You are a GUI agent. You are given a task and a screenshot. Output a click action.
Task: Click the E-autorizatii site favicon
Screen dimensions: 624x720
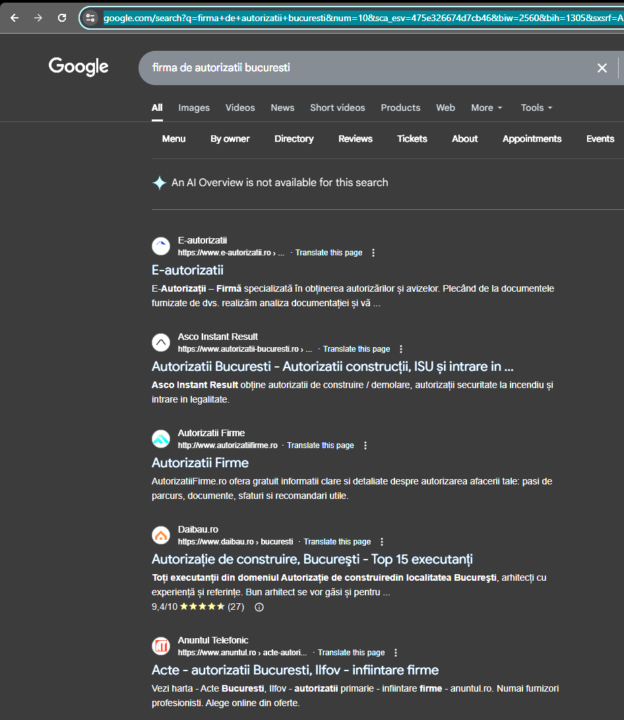pos(161,246)
